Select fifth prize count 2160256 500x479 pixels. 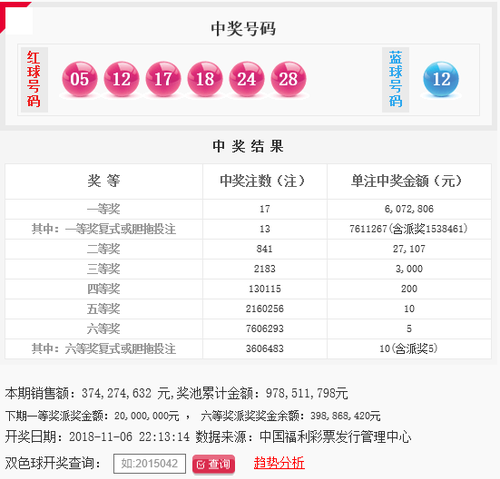(265, 309)
